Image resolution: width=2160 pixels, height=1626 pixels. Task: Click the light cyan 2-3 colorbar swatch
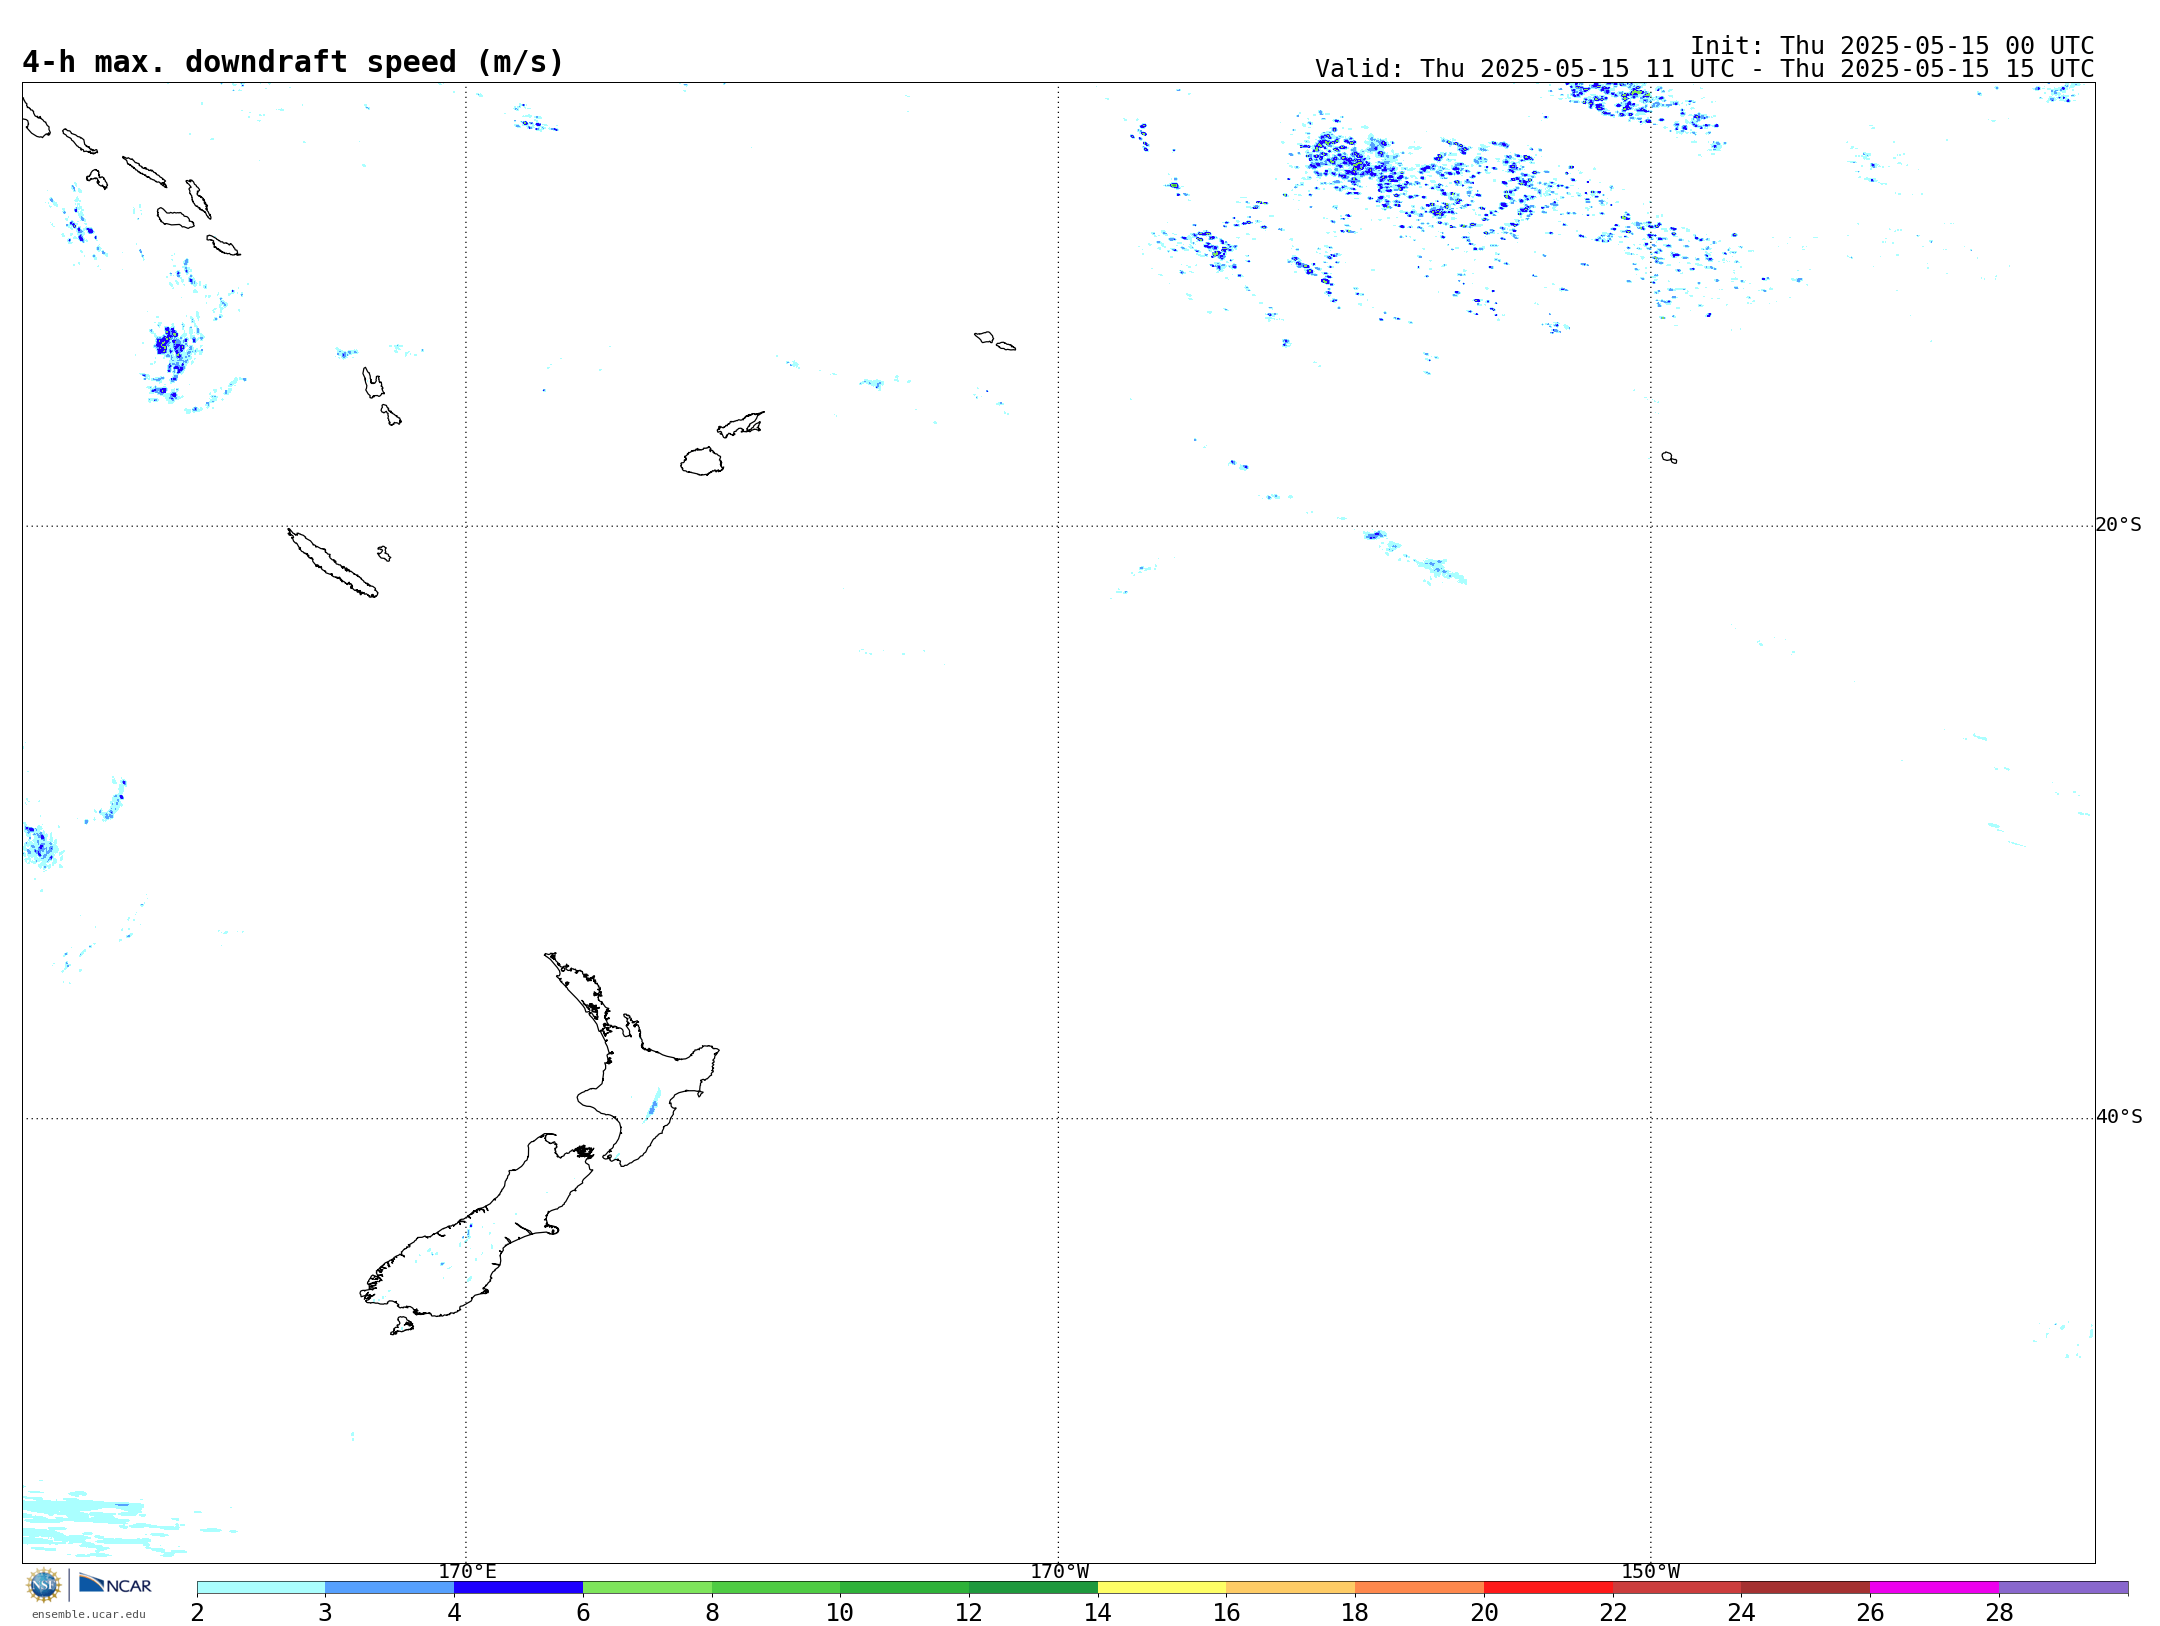point(261,1588)
